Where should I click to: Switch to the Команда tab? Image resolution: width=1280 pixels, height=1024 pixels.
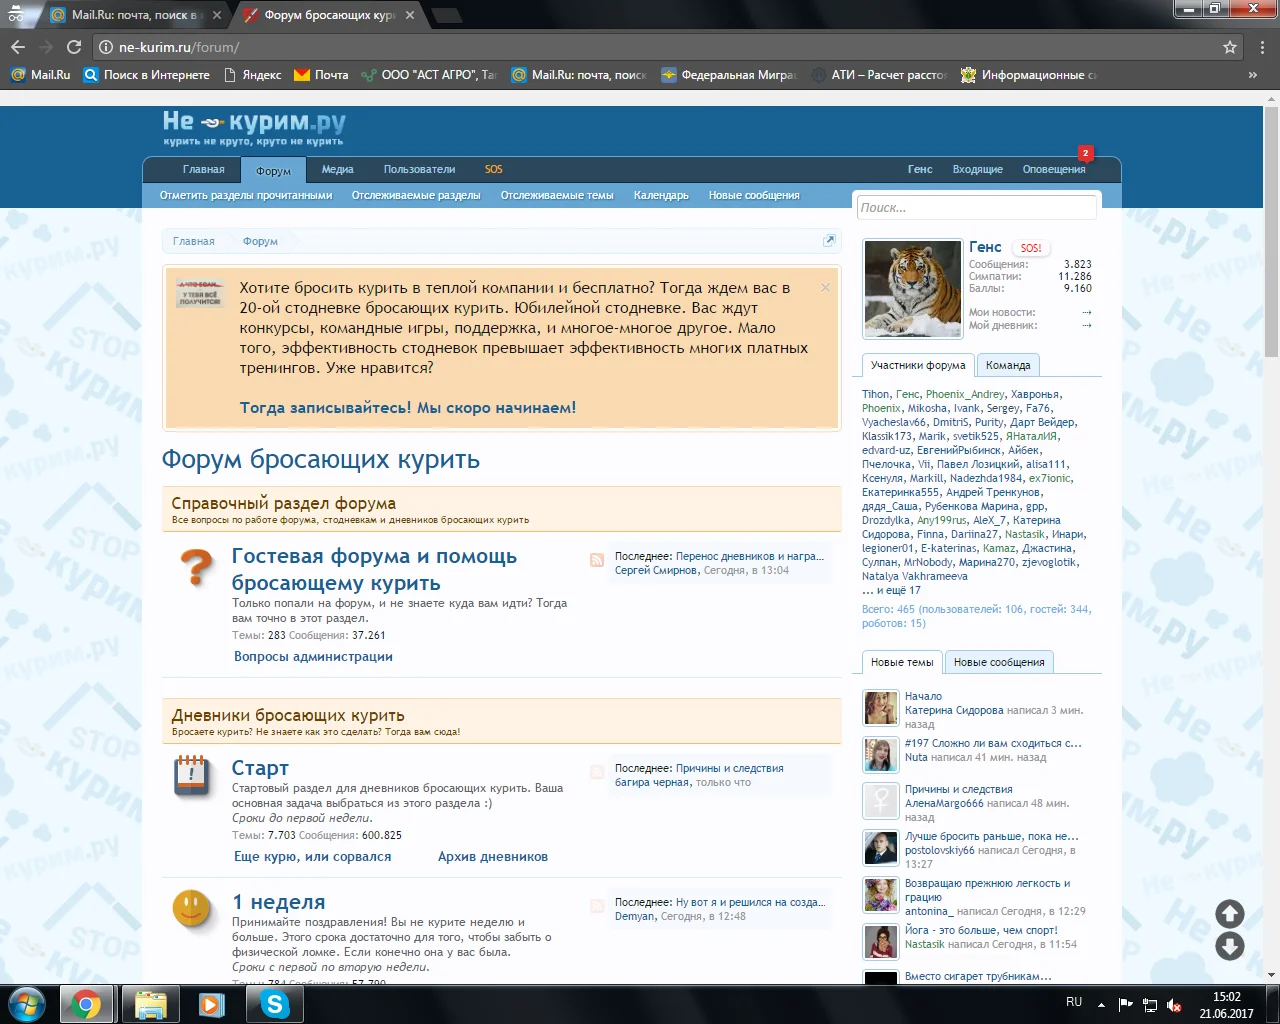(1007, 365)
